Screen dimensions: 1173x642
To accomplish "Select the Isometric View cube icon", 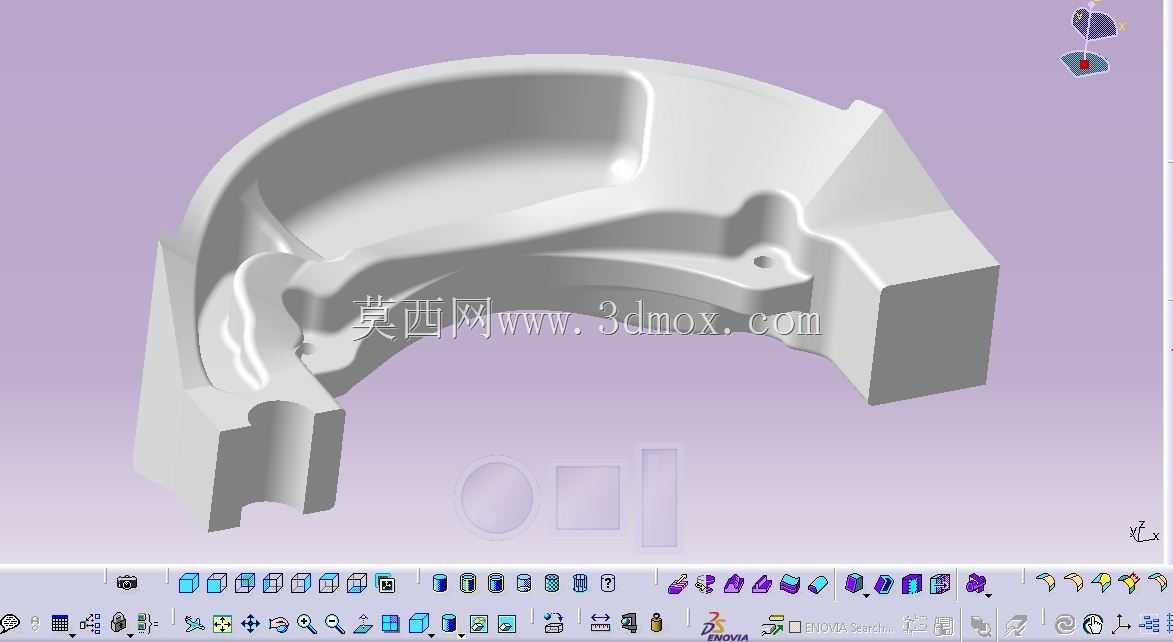I will click(x=189, y=583).
